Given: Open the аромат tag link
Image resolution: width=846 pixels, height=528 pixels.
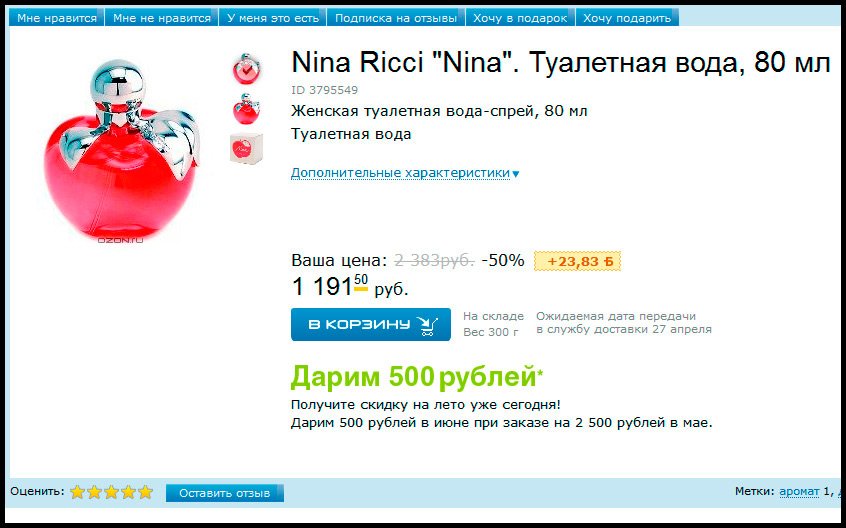Looking at the screenshot, I should (799, 491).
